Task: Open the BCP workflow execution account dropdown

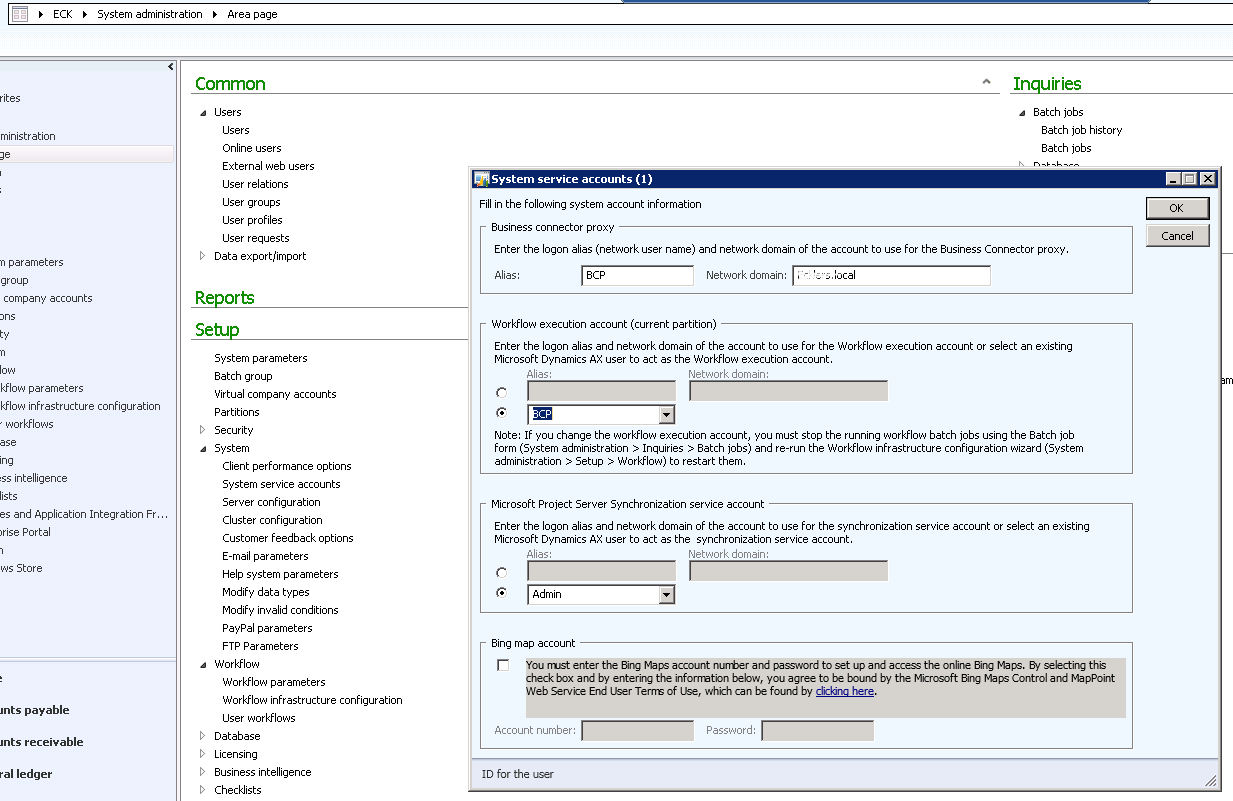Action: [667, 413]
